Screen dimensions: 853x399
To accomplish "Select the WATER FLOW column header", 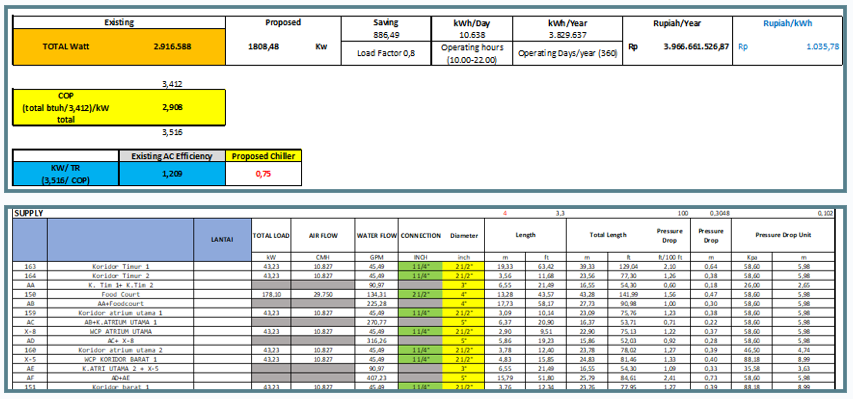I will point(376,236).
